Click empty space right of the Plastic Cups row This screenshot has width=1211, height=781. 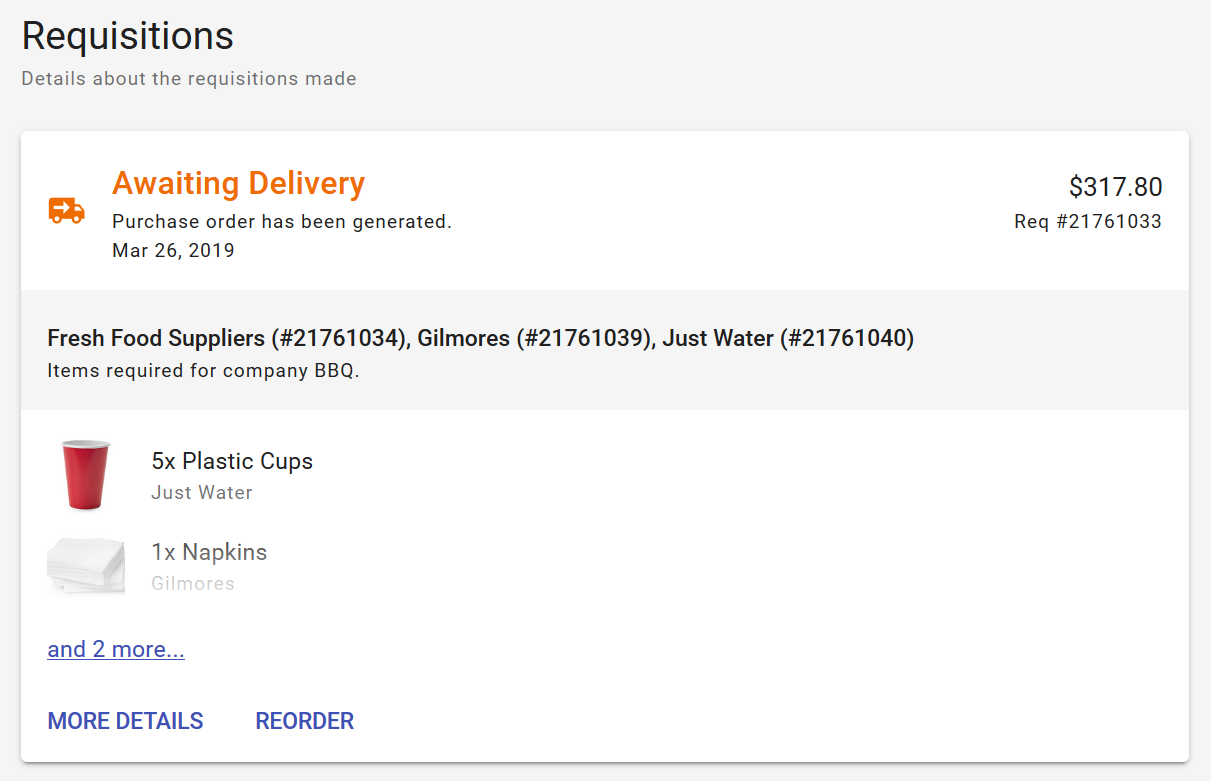coord(750,475)
